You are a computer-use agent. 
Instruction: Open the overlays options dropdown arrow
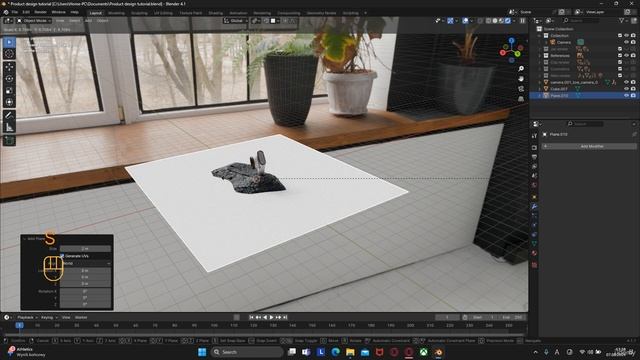tap(471, 20)
